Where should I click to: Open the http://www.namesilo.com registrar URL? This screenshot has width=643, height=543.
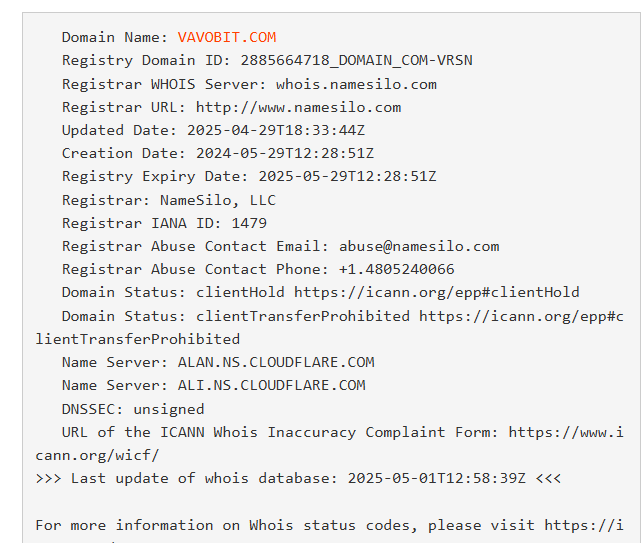298,107
